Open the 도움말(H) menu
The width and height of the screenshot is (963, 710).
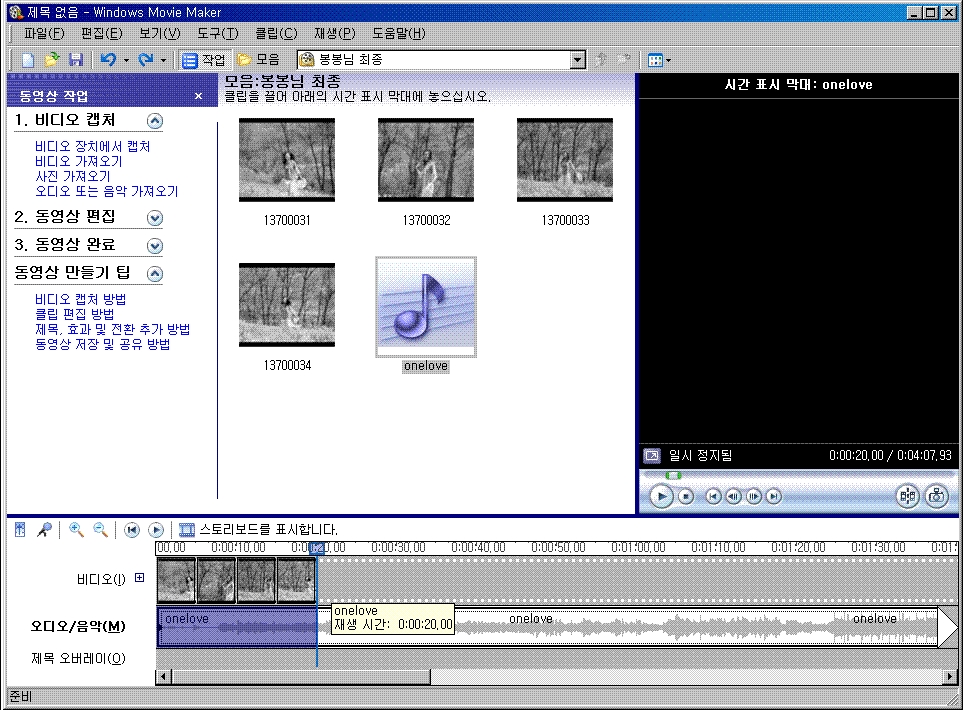click(x=399, y=33)
